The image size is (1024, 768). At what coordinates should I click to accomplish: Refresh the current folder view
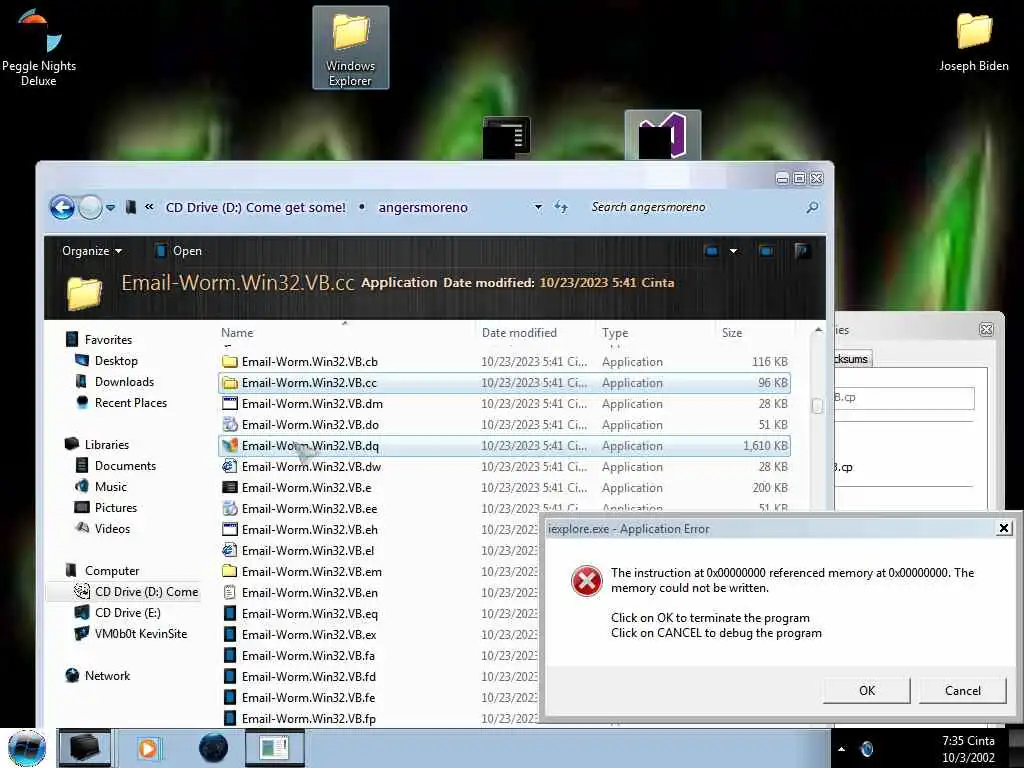(561, 207)
